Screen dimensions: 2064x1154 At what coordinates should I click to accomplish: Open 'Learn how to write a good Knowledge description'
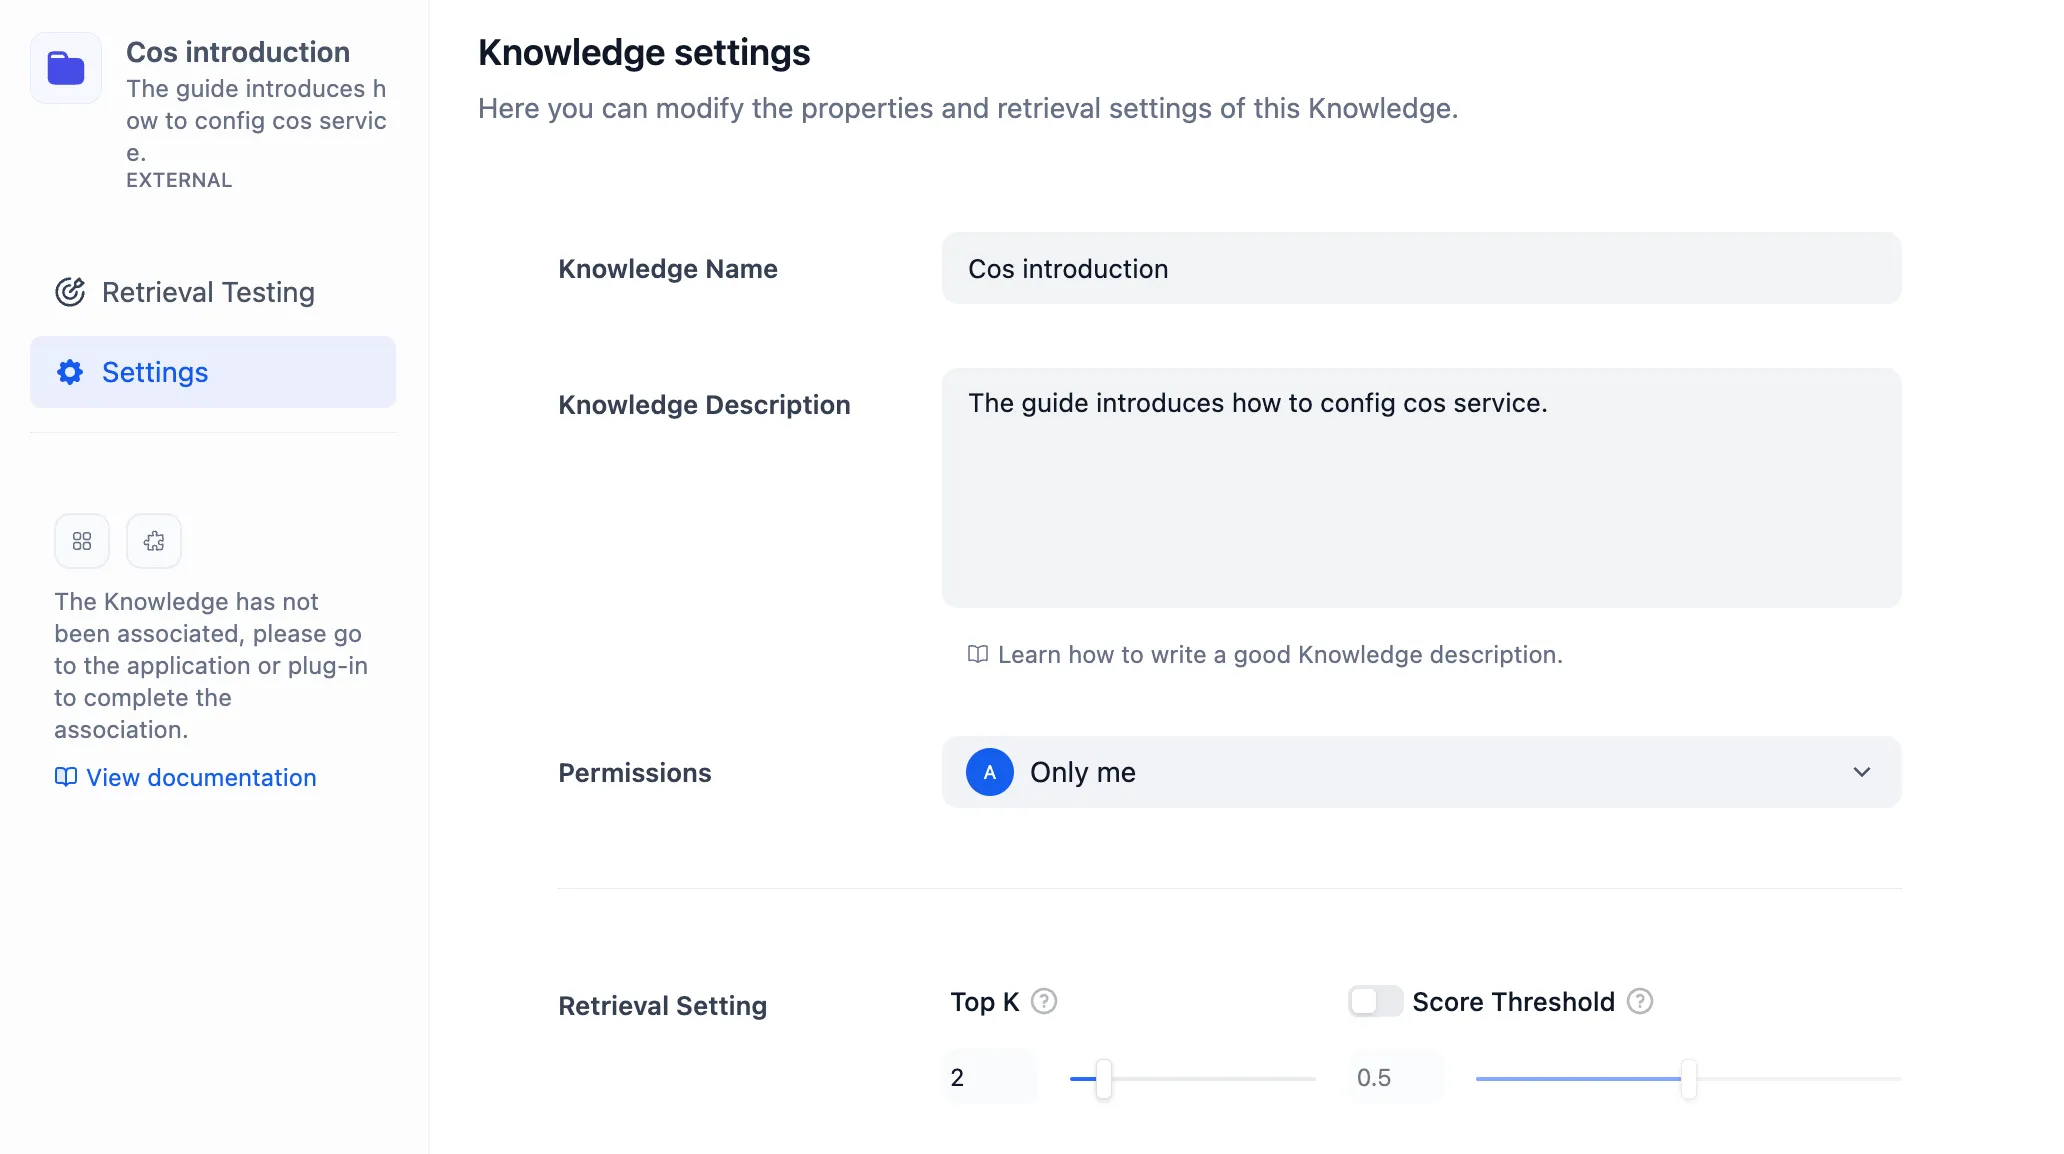[1279, 654]
